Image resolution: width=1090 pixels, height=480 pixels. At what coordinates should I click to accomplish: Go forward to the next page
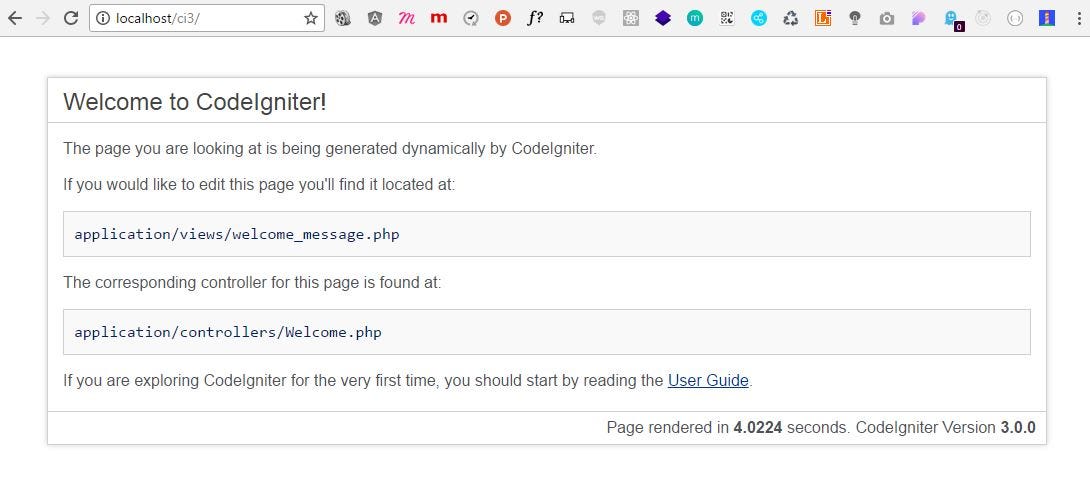[42, 19]
